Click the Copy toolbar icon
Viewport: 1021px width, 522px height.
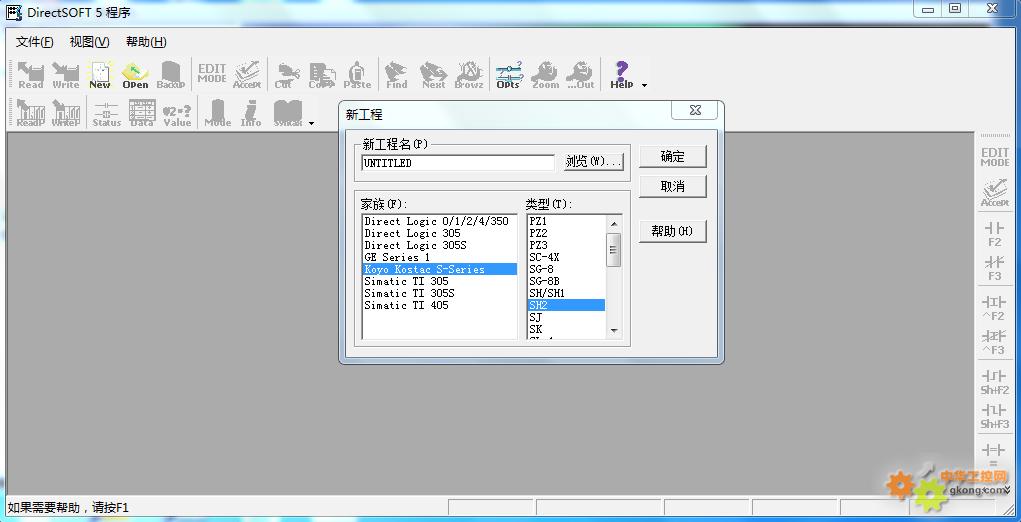(321, 75)
